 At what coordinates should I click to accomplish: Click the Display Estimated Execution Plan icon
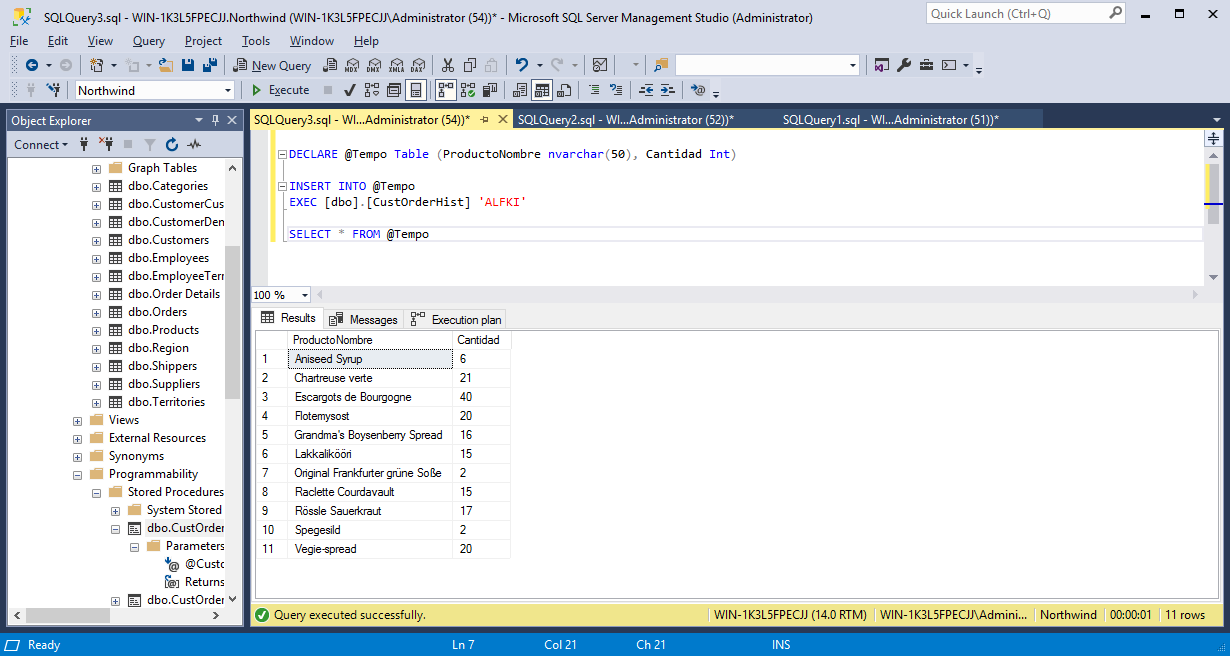pos(373,90)
